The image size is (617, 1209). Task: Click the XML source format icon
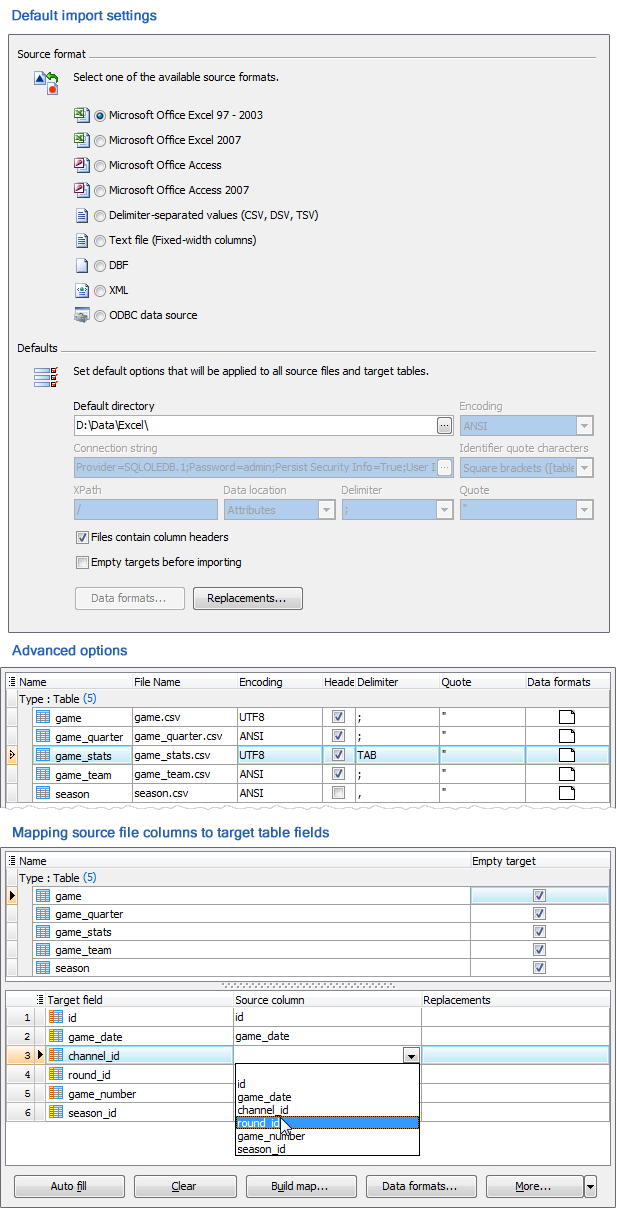pos(82,290)
